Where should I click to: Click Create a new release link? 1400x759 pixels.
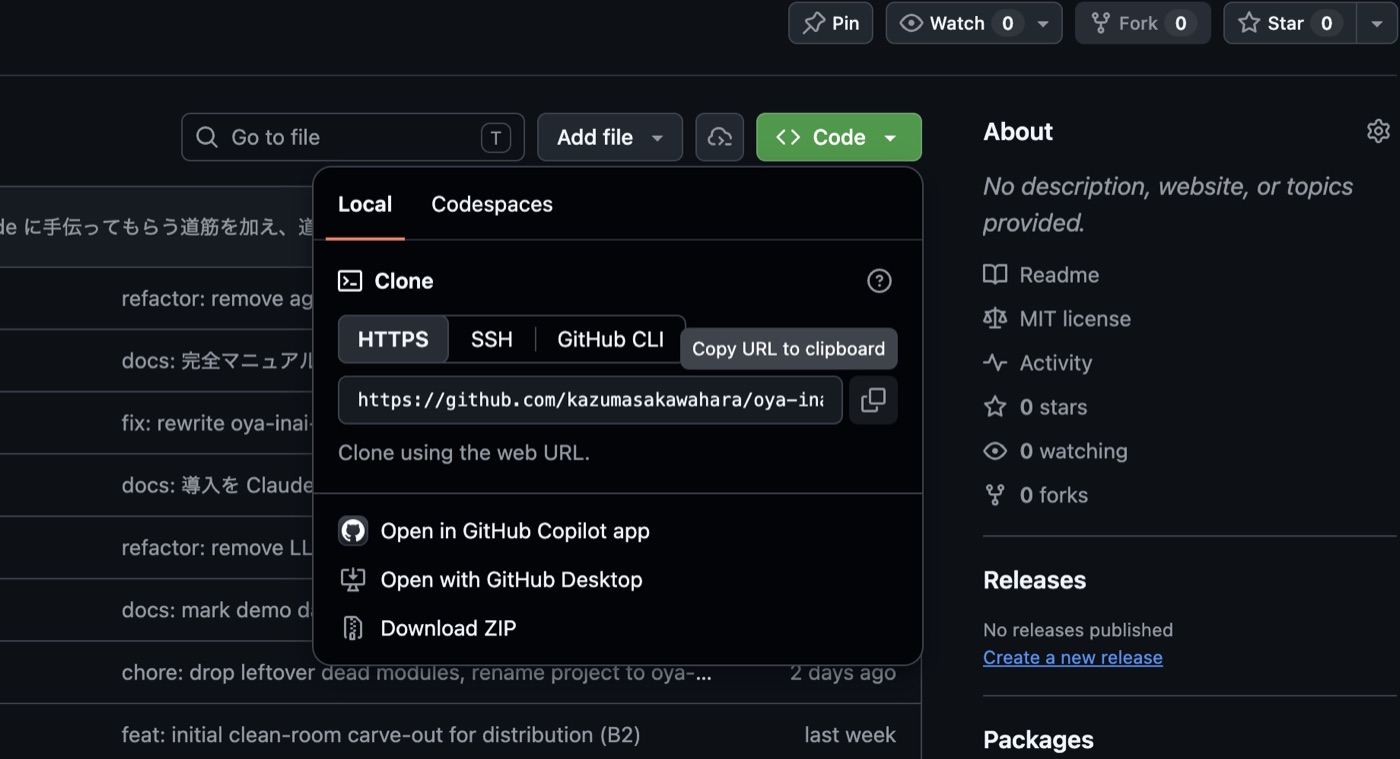coord(1073,658)
